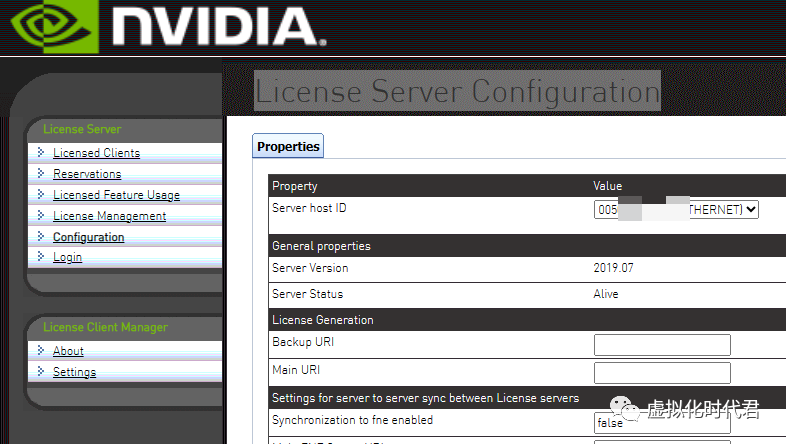786x444 pixels.
Task: Focus the Backup URI input field
Action: (662, 345)
